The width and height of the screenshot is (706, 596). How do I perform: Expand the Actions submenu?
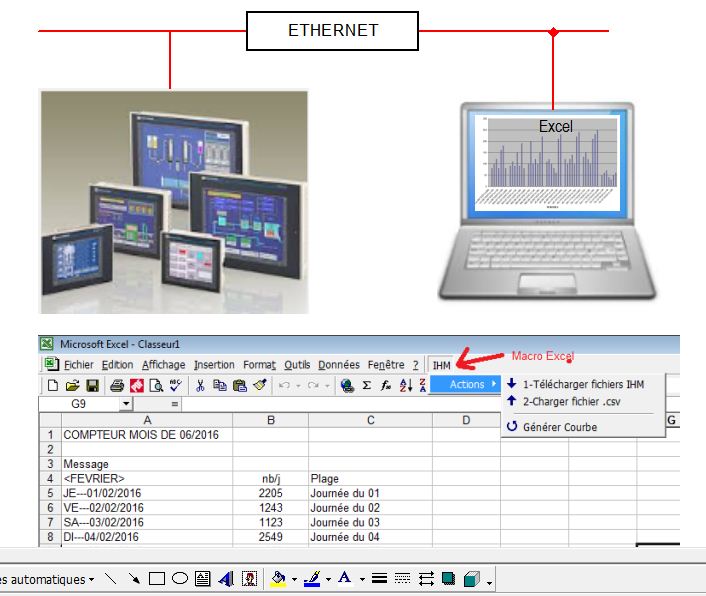tap(465, 384)
